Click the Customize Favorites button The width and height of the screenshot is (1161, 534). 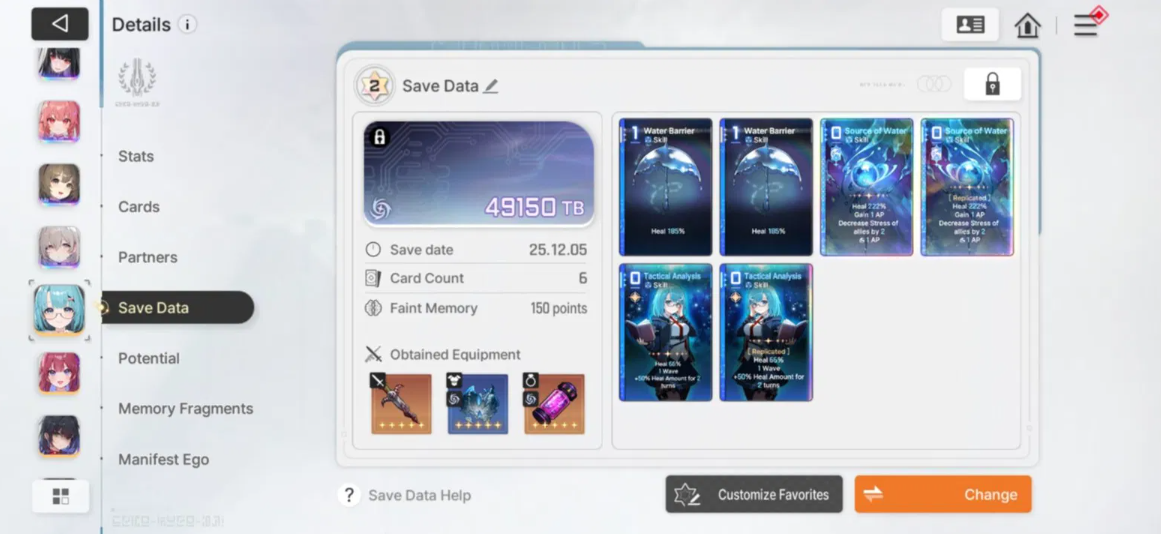(754, 494)
